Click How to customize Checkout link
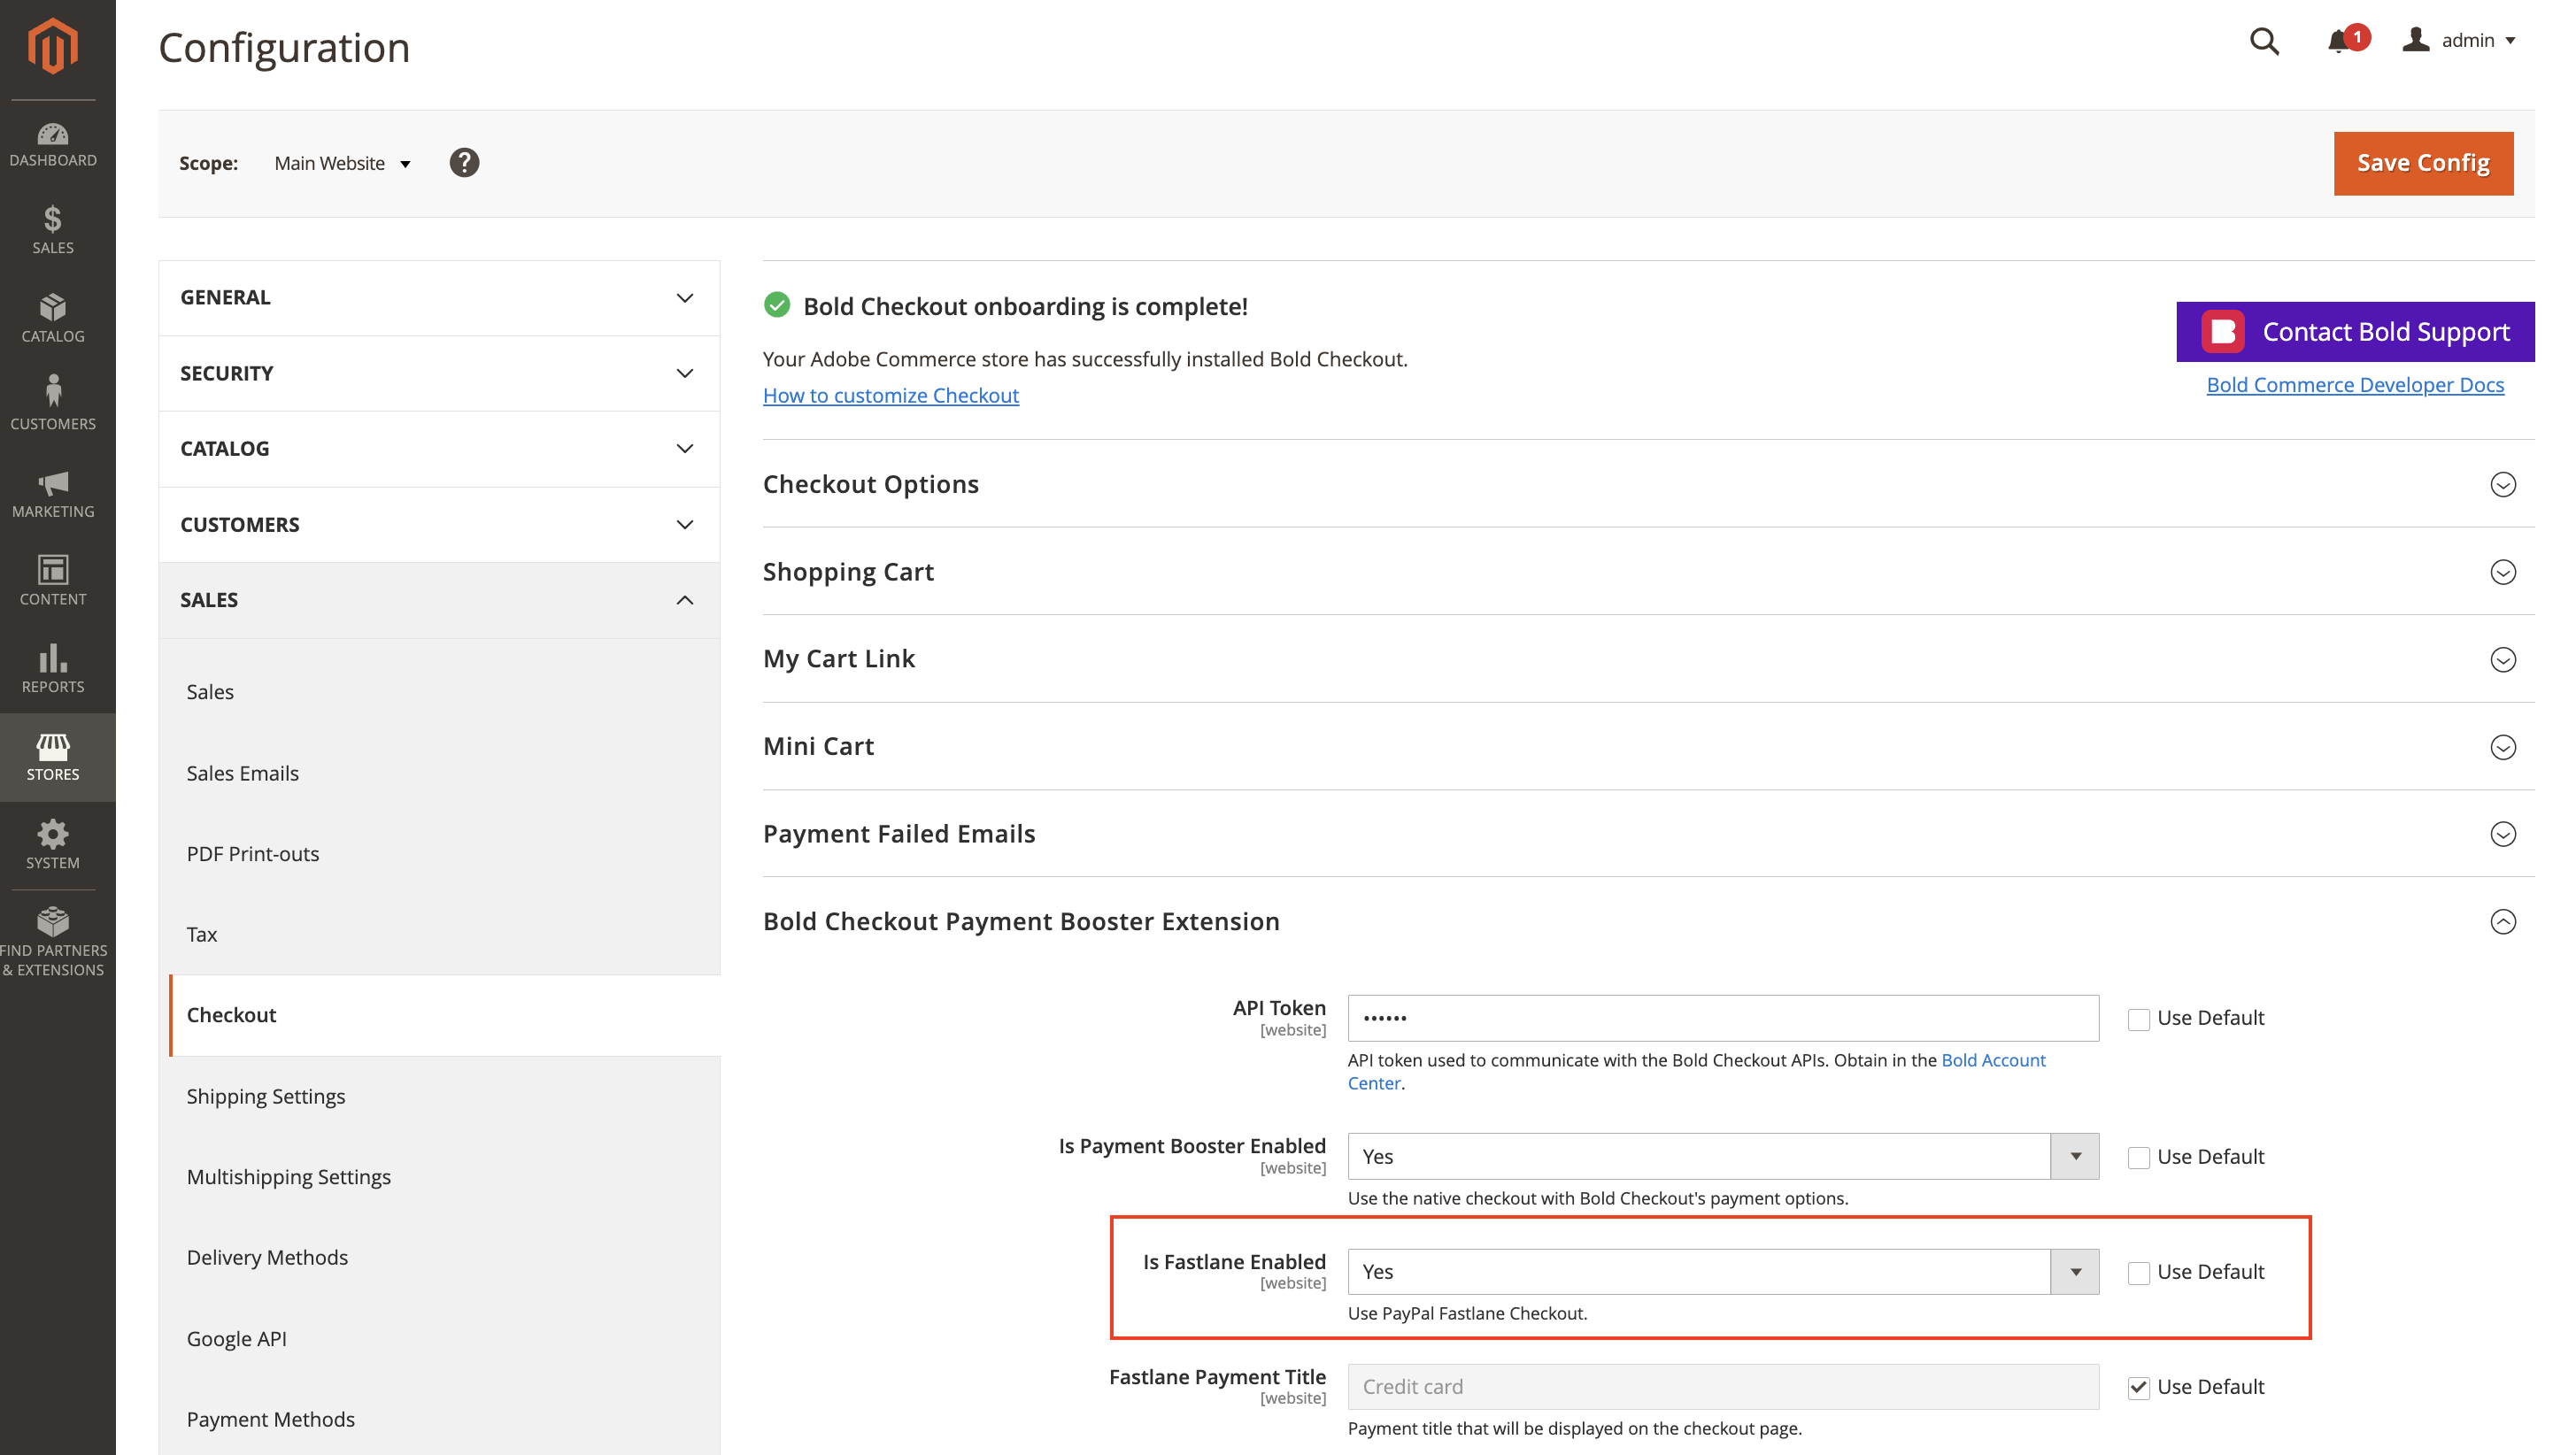This screenshot has height=1455, width=2576. point(891,394)
